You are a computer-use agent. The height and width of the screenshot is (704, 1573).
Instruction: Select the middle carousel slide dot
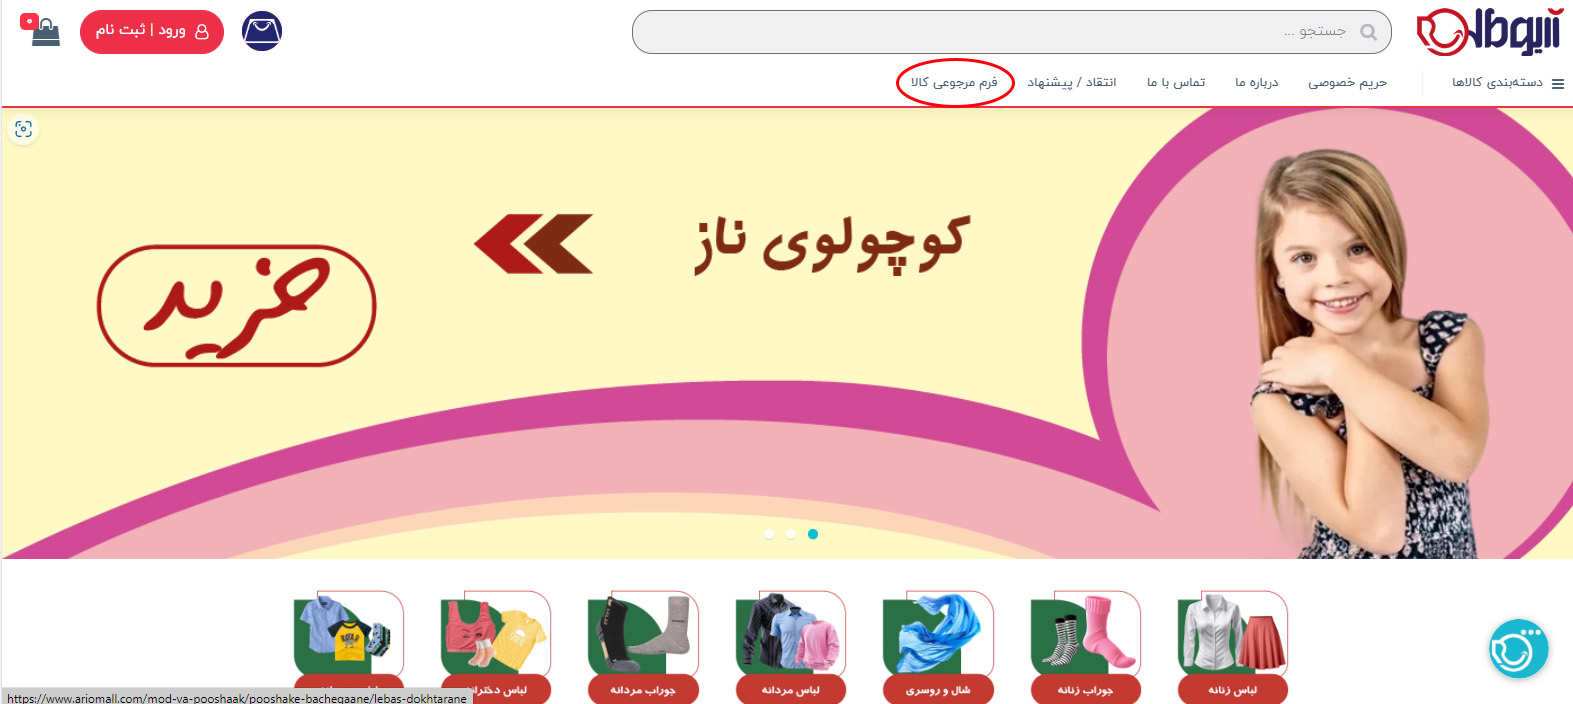coord(791,534)
